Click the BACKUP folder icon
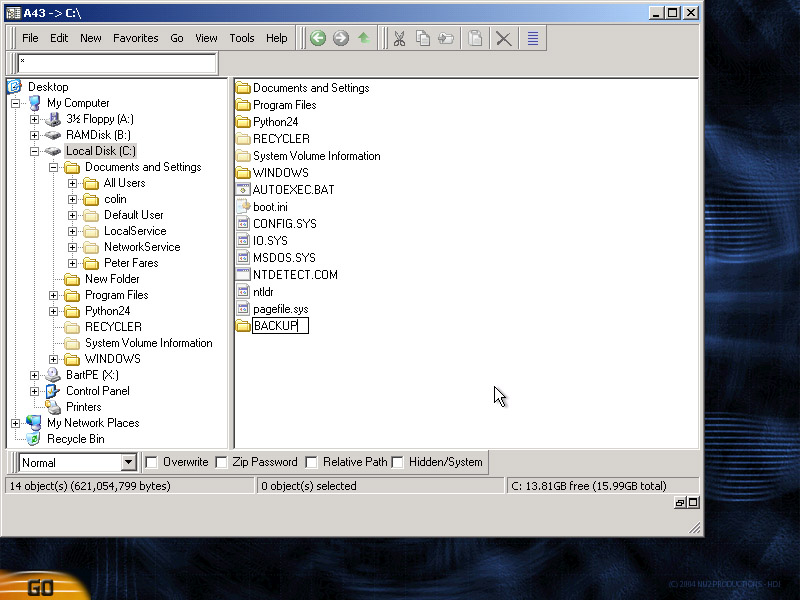The height and width of the screenshot is (600, 800). coord(243,326)
